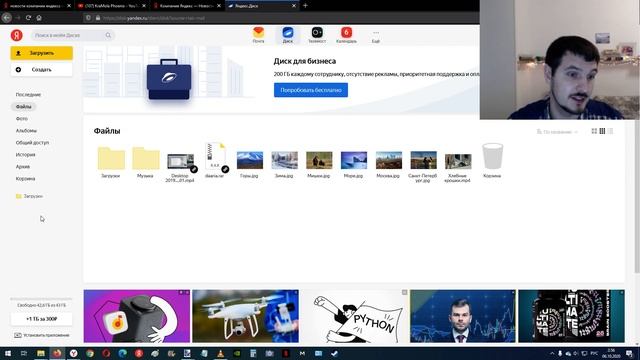Open the sort by name dropdown

pyautogui.click(x=557, y=132)
